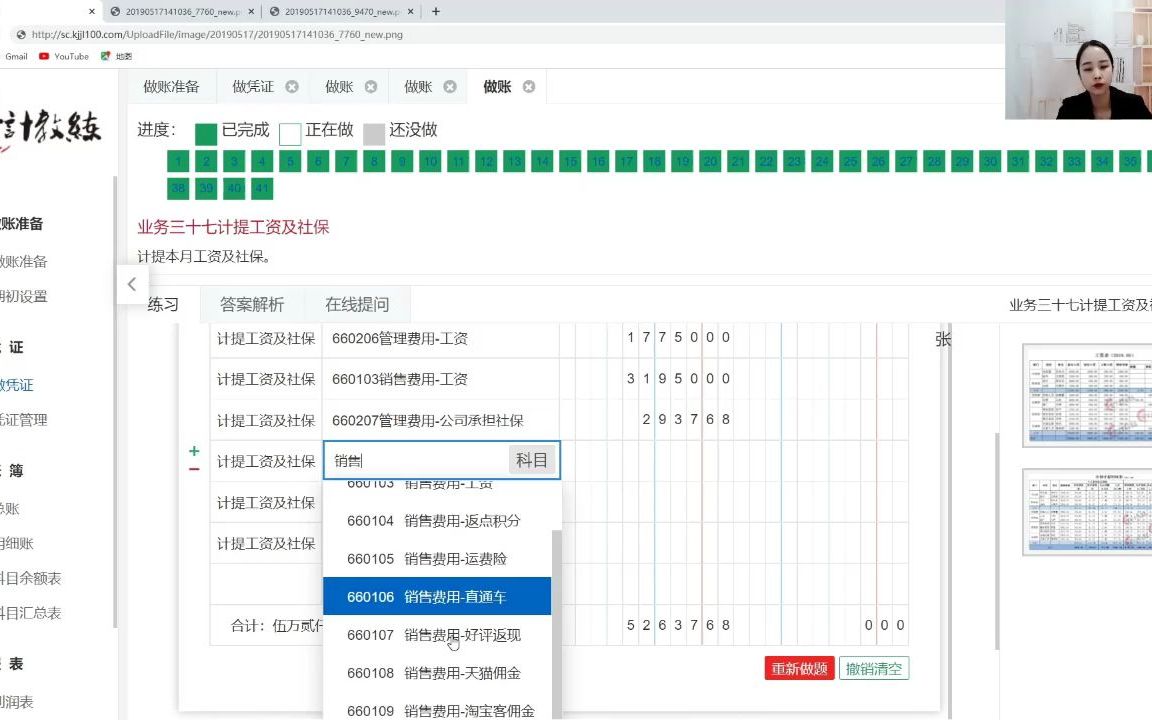Click the 科目 selector icon in the input field

coord(531,460)
